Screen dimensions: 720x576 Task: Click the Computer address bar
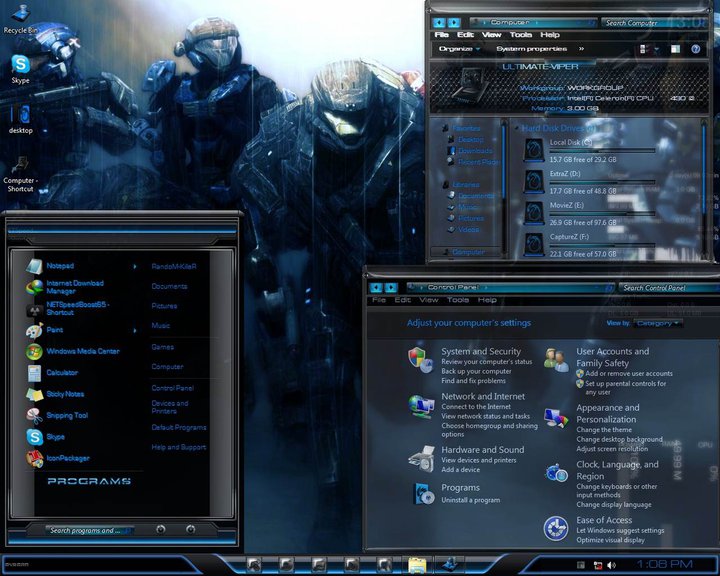click(x=534, y=22)
